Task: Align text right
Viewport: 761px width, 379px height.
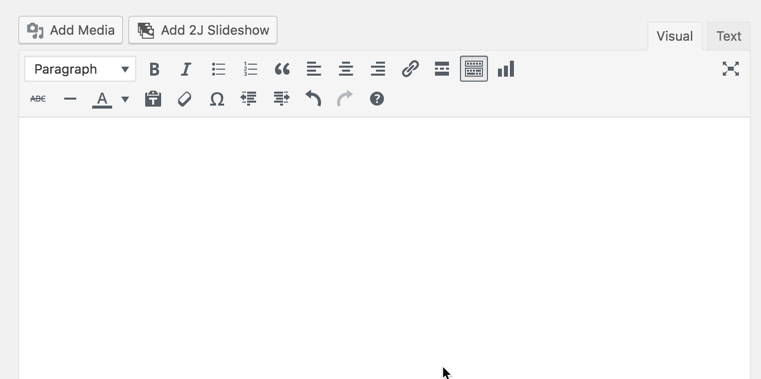Action: pyautogui.click(x=378, y=69)
